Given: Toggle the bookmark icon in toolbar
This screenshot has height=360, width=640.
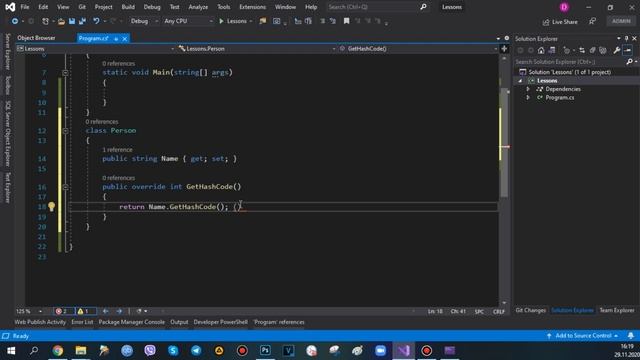Looking at the screenshot, I should 346,21.
